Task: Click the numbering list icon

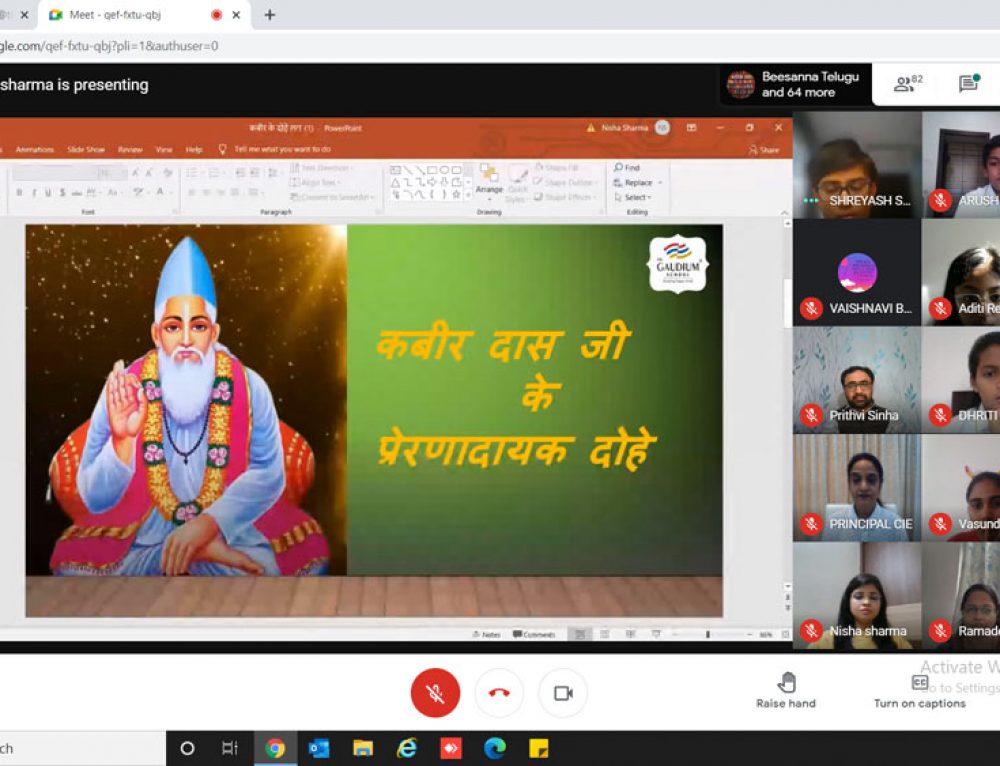Action: click(x=216, y=173)
